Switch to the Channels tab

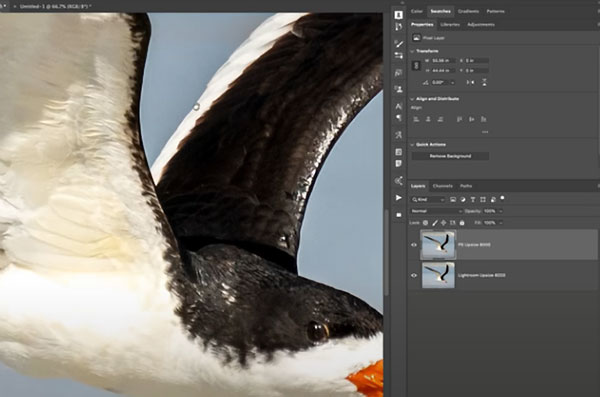pyautogui.click(x=443, y=186)
